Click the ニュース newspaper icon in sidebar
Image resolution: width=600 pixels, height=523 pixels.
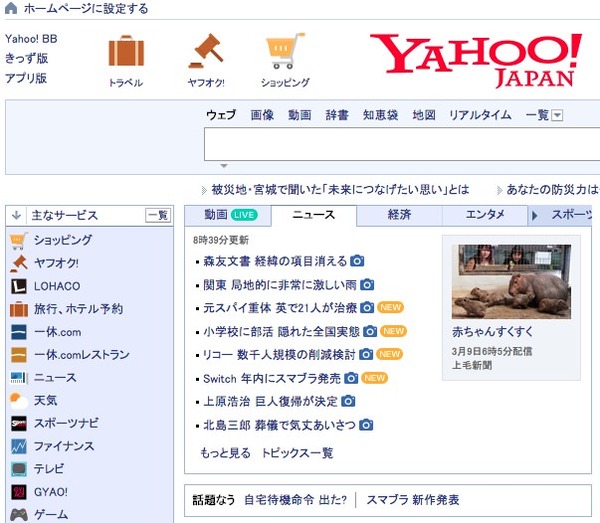[x=18, y=378]
